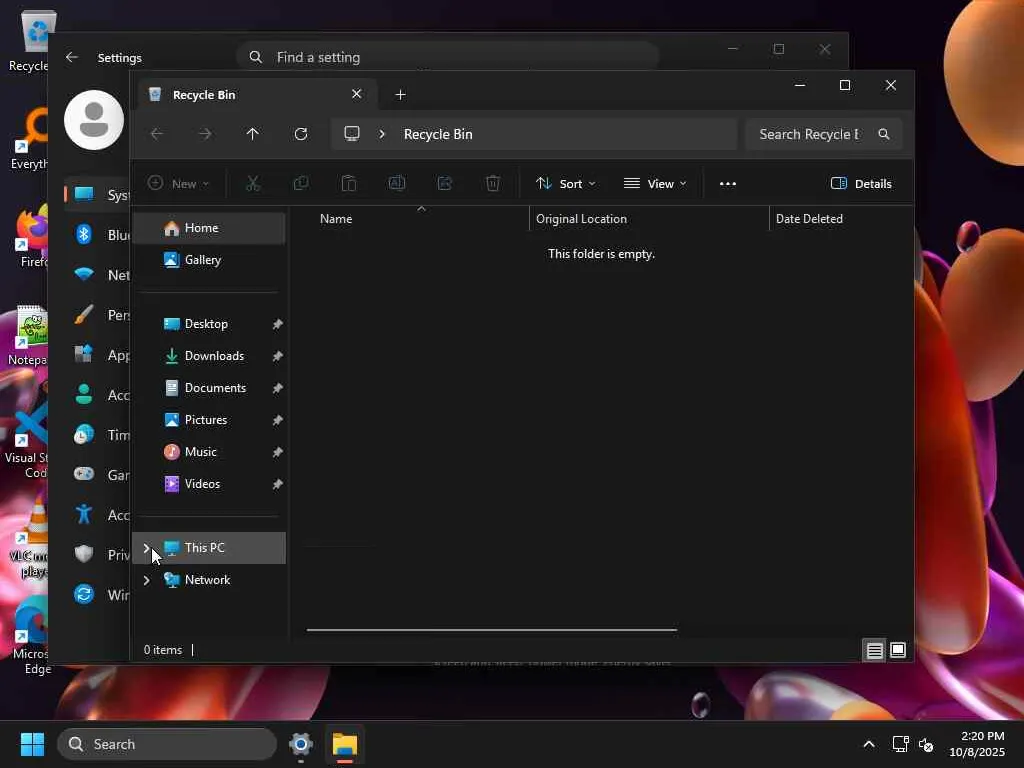Close the Recycle Bin tab
This screenshot has height=768, width=1024.
point(357,94)
